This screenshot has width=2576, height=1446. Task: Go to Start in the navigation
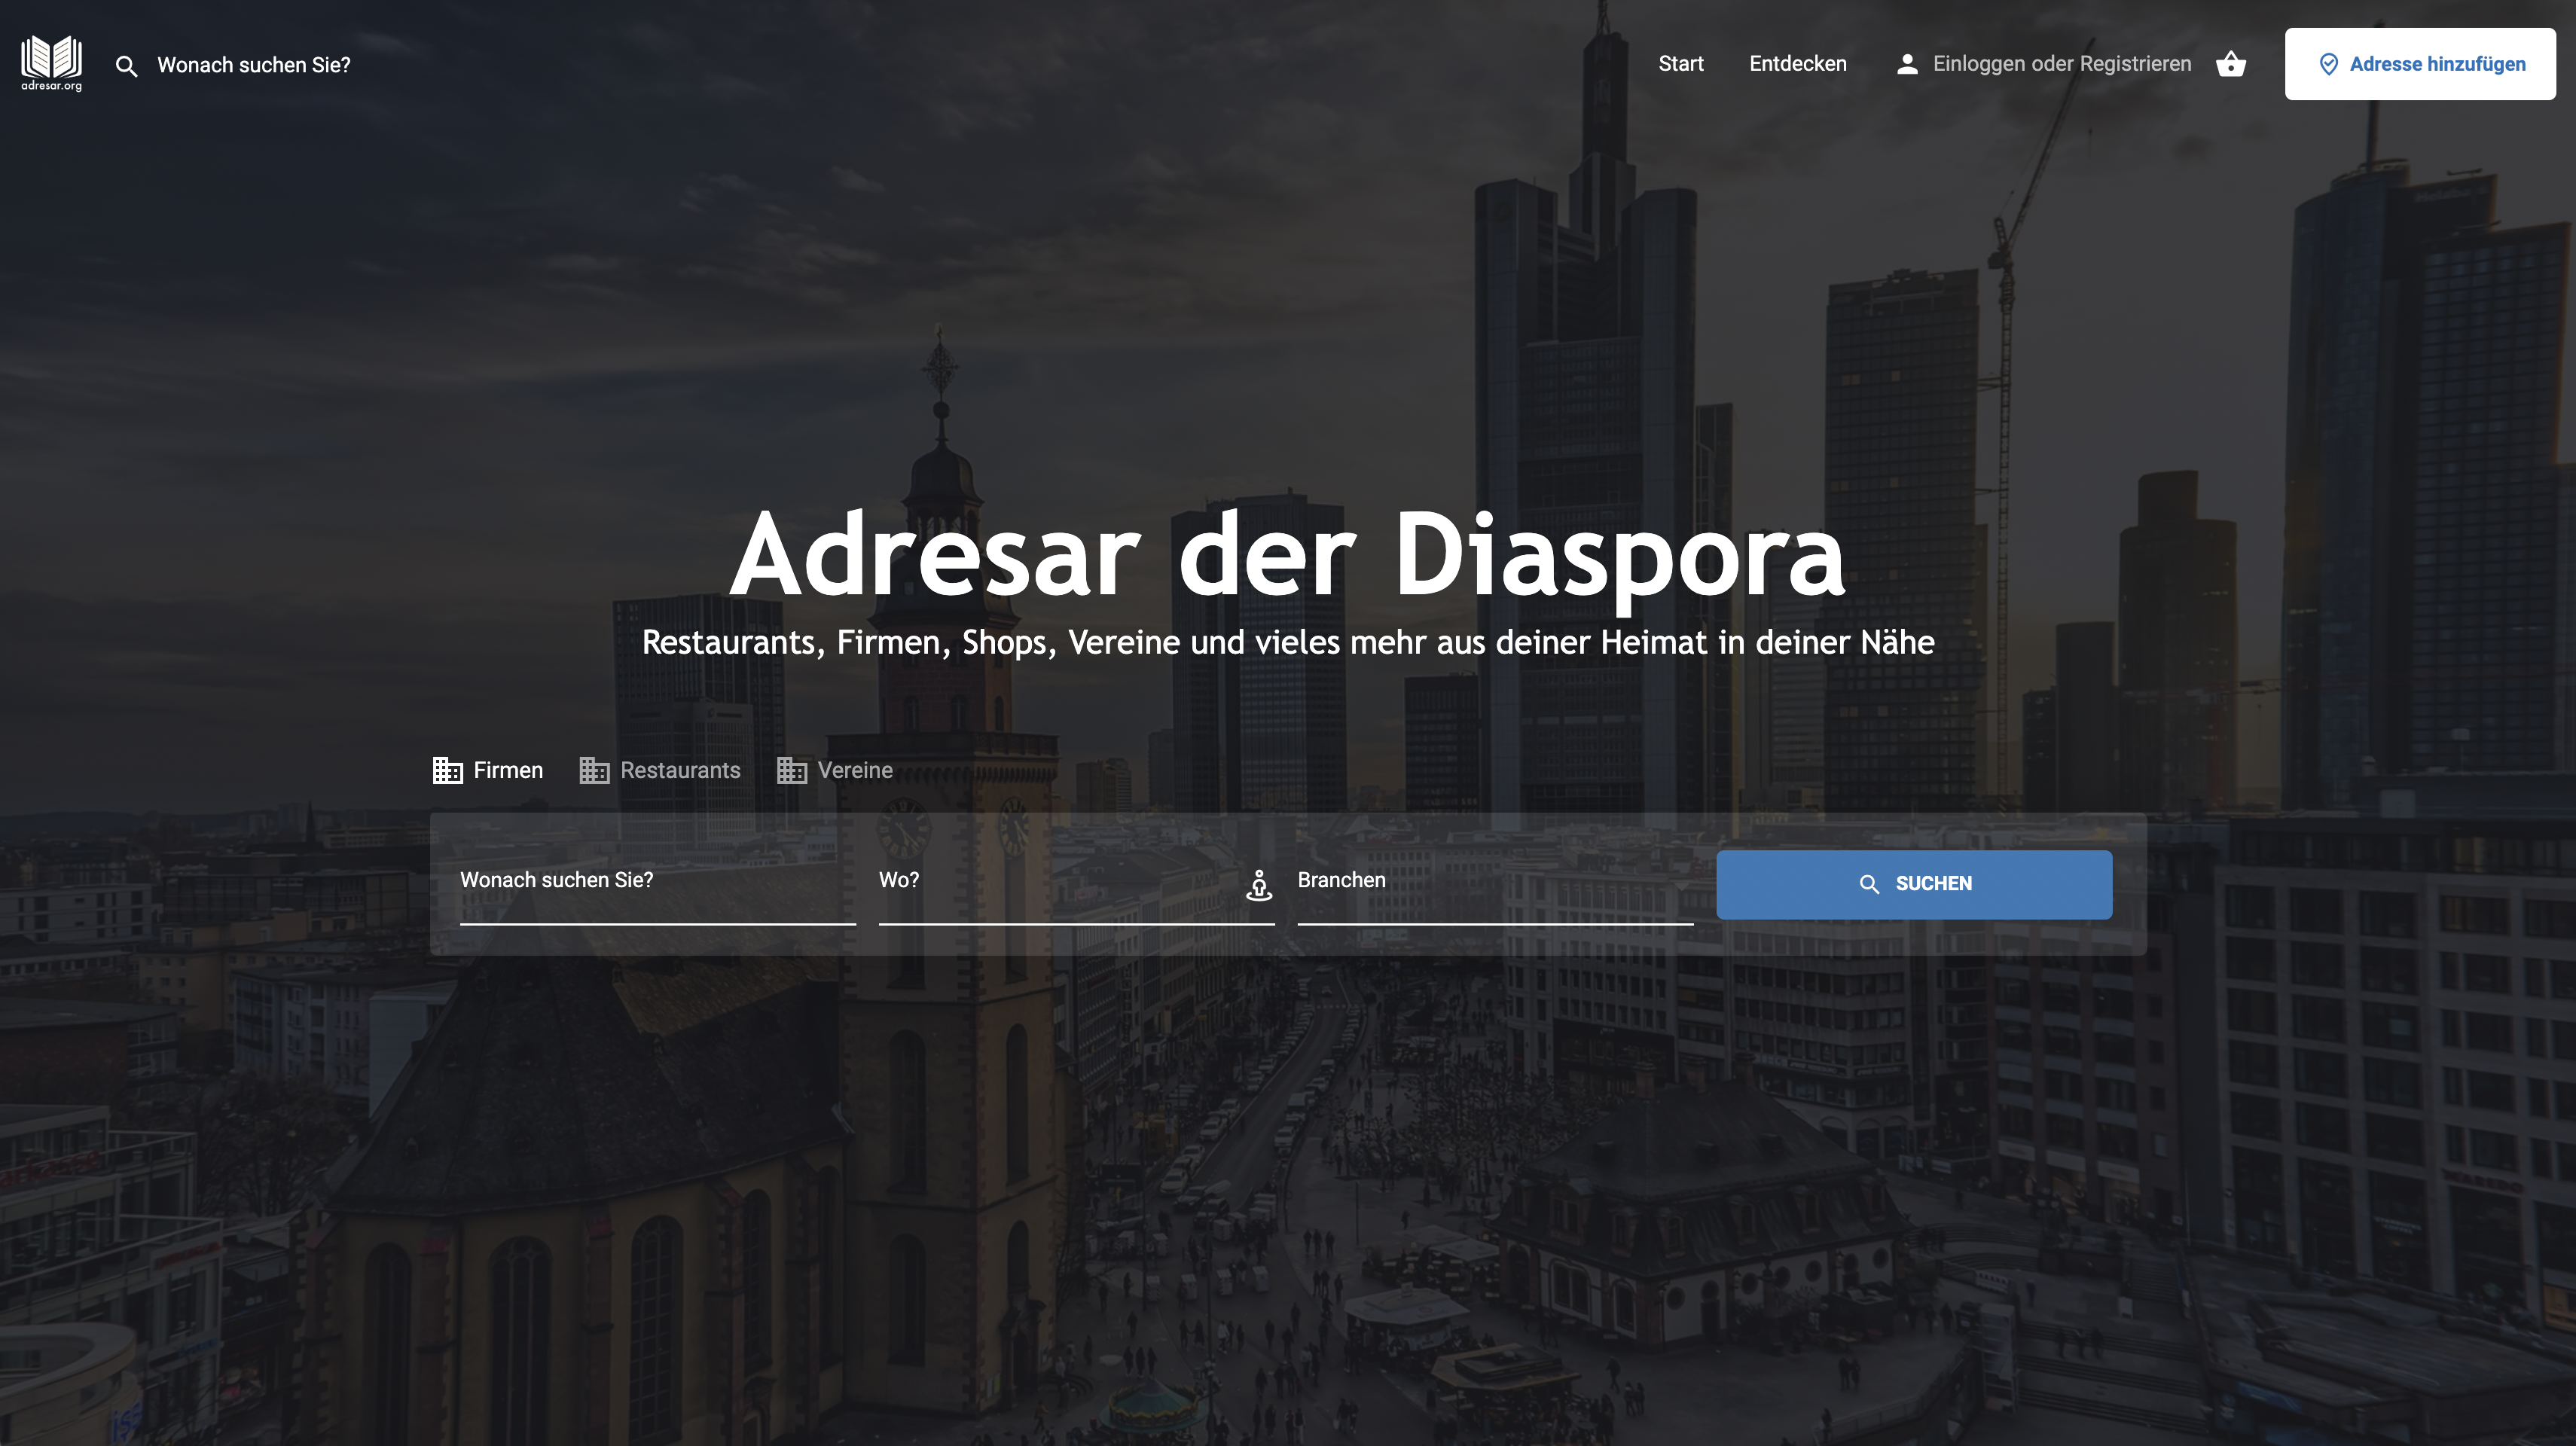1681,64
